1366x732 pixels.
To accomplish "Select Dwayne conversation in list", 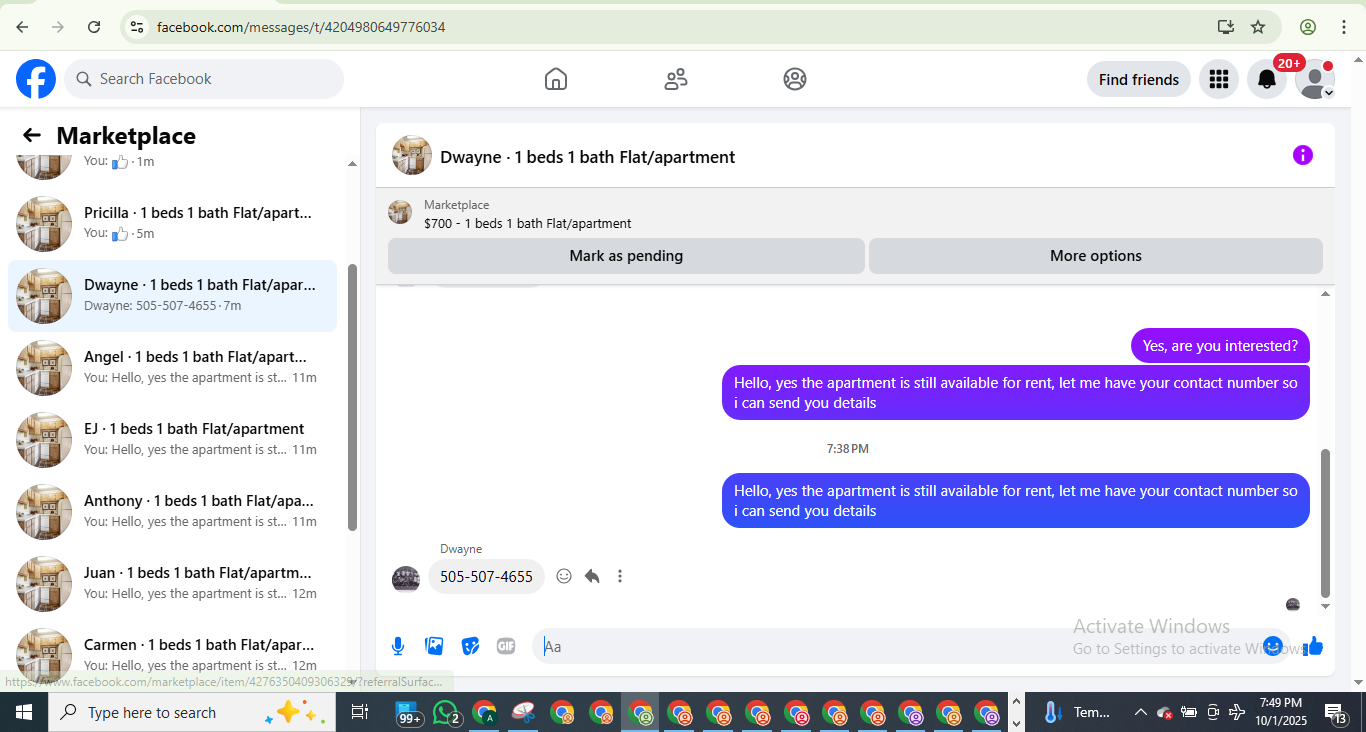I will 172,295.
